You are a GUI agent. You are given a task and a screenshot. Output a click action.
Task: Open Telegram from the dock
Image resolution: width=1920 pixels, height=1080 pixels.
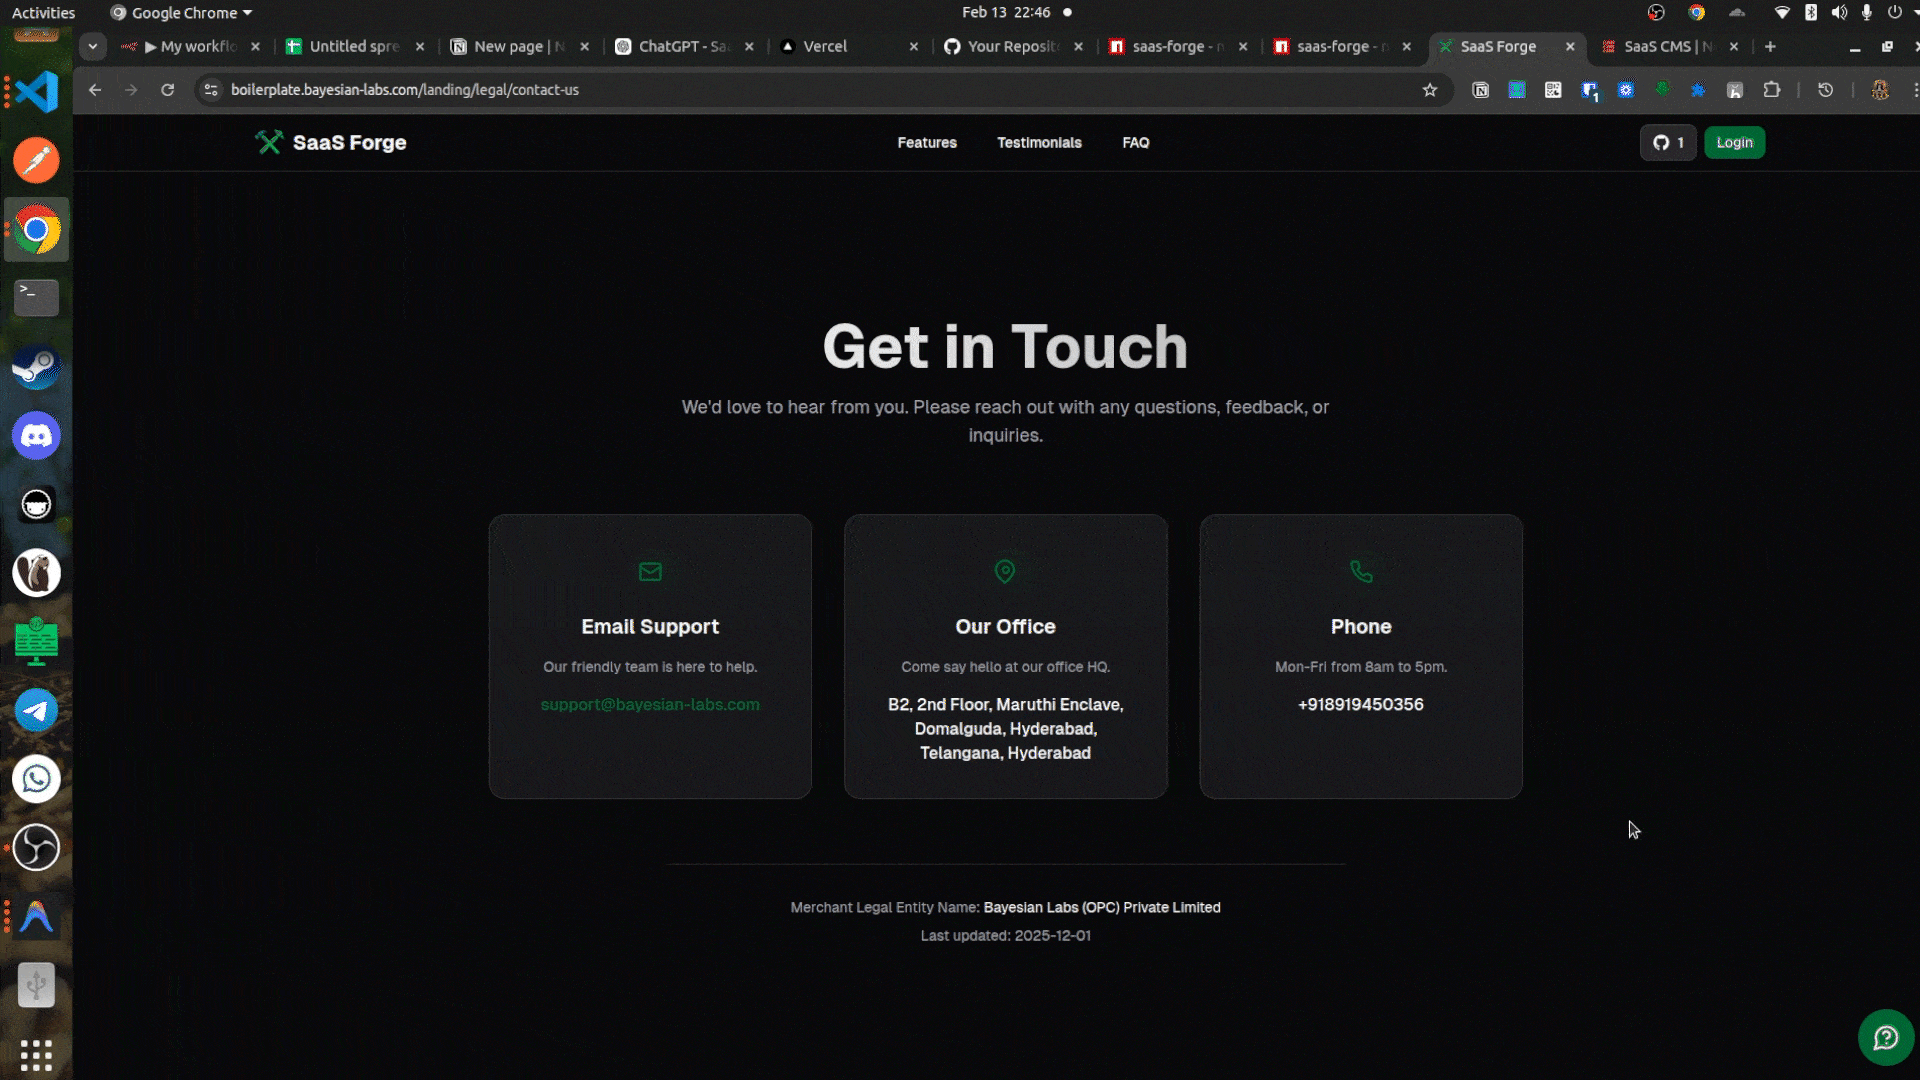point(37,711)
